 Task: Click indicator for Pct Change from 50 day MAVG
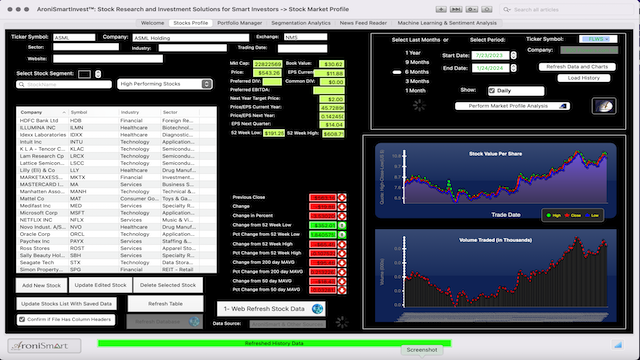point(342,290)
